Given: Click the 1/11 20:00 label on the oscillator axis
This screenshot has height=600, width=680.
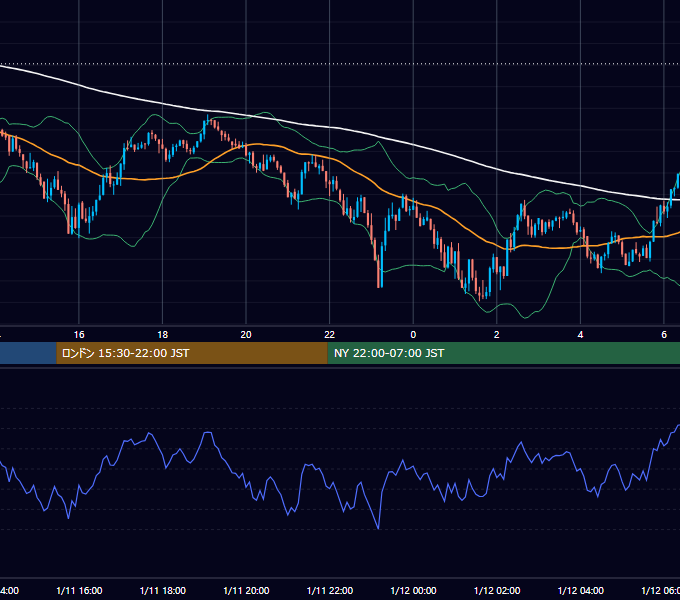Looking at the screenshot, I should pos(246,590).
